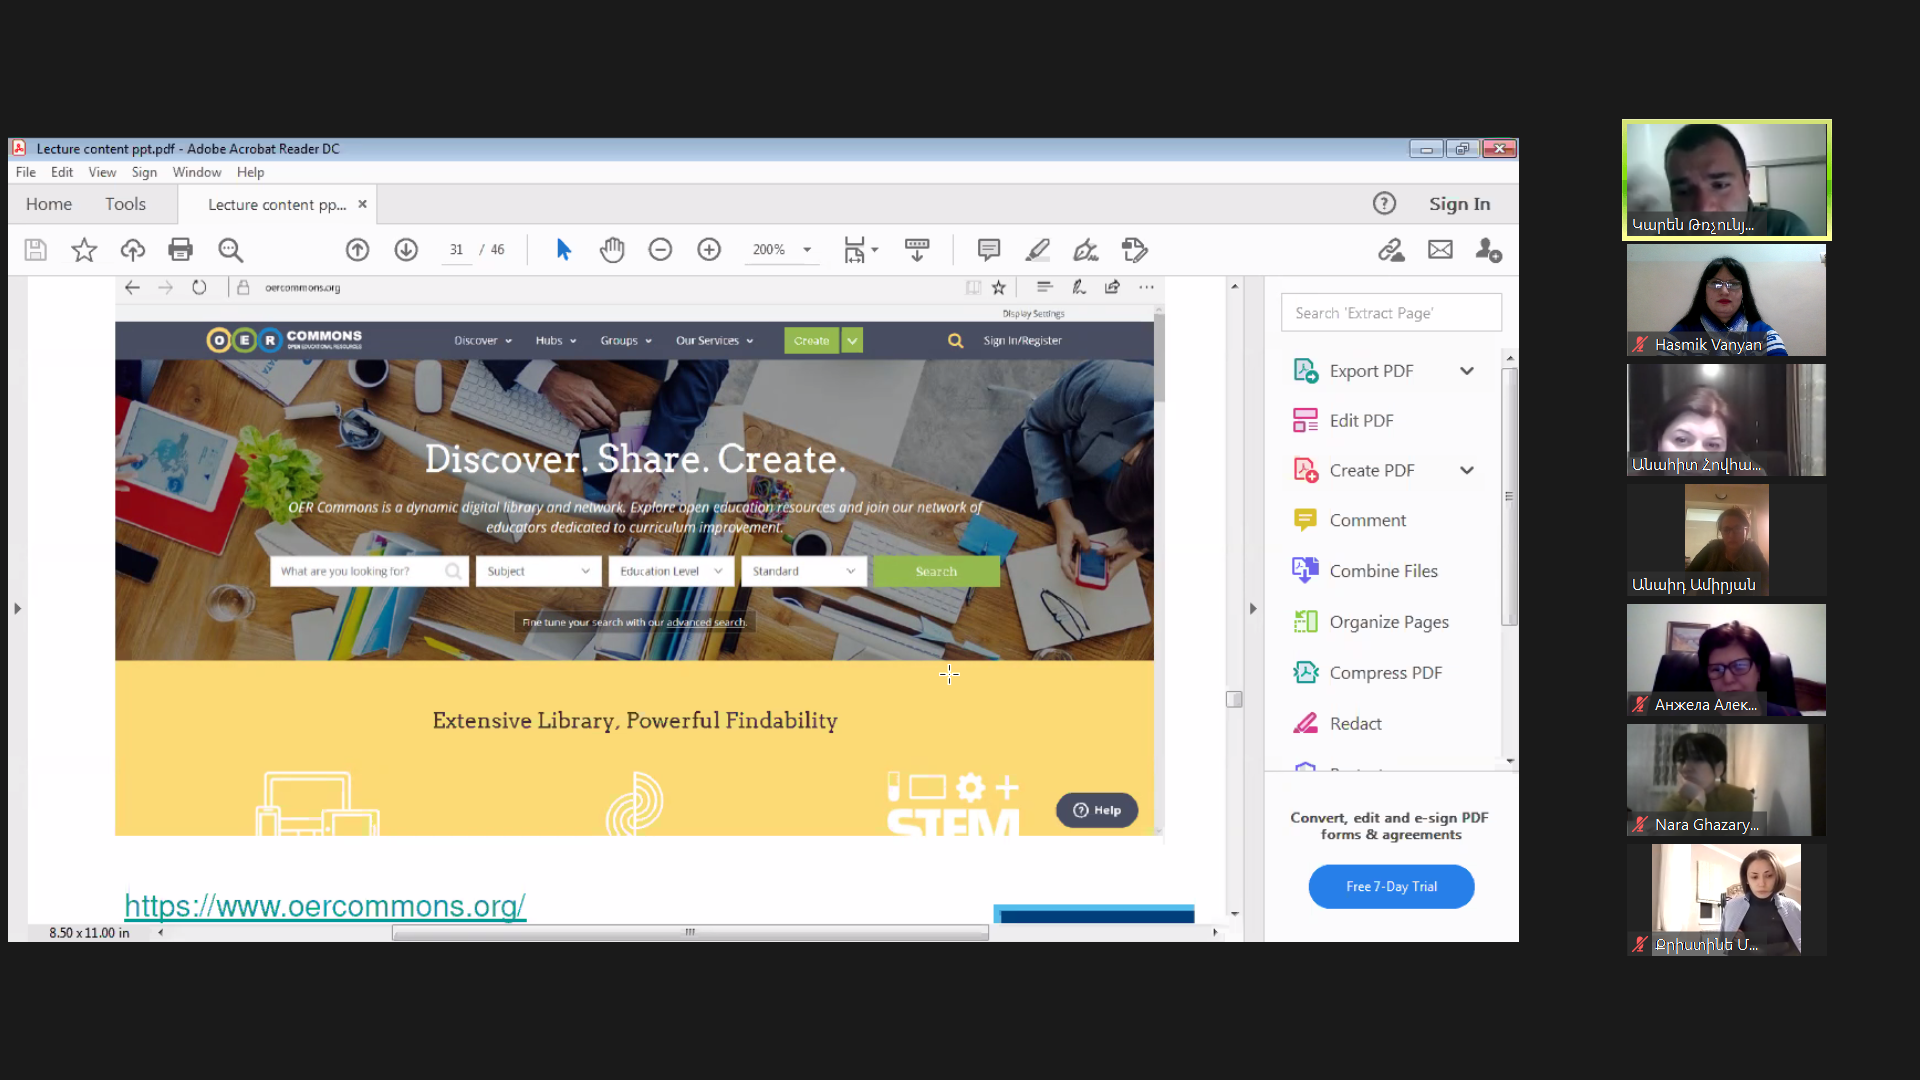
Task: Click the cloud upload icon
Action: pos(132,250)
